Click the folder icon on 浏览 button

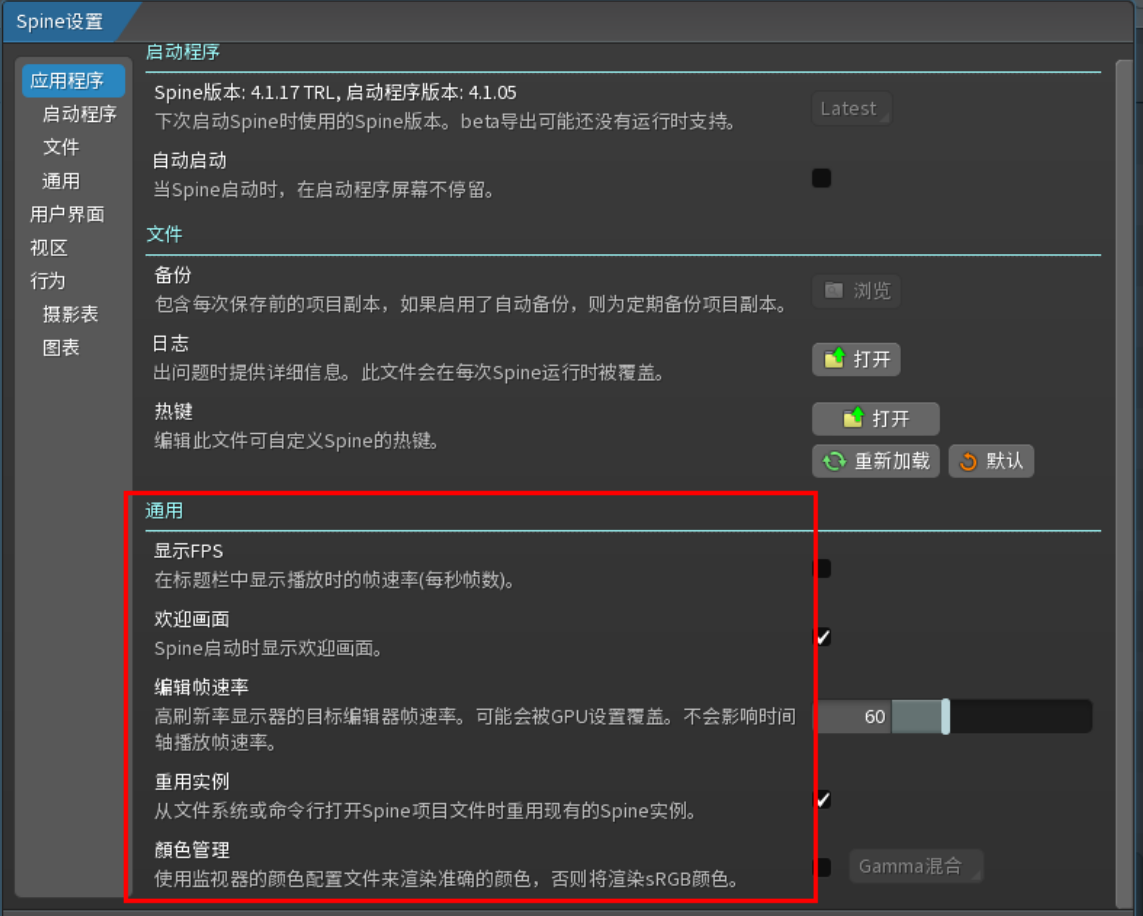[x=834, y=290]
